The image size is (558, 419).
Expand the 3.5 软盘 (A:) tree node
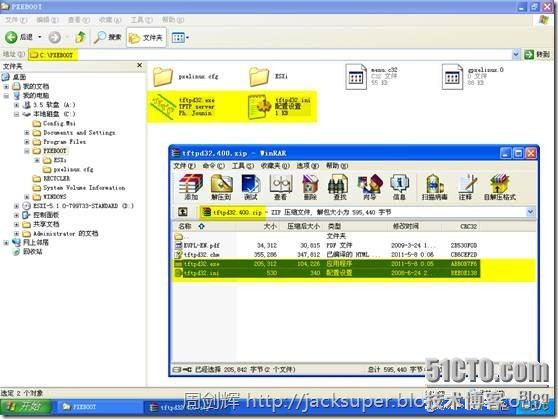pyautogui.click(x=16, y=105)
